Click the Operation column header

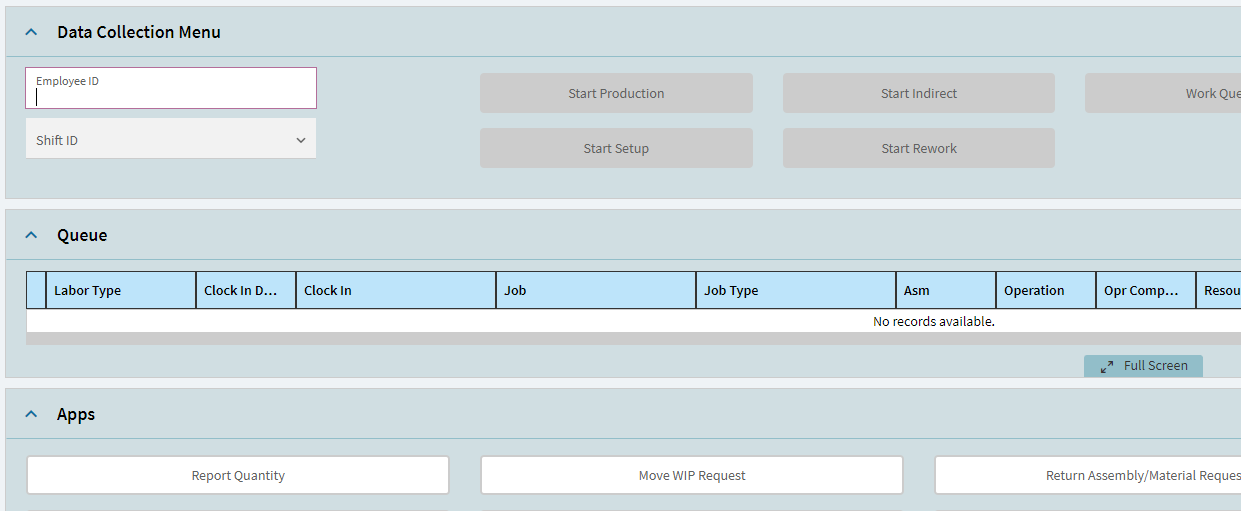point(1046,290)
